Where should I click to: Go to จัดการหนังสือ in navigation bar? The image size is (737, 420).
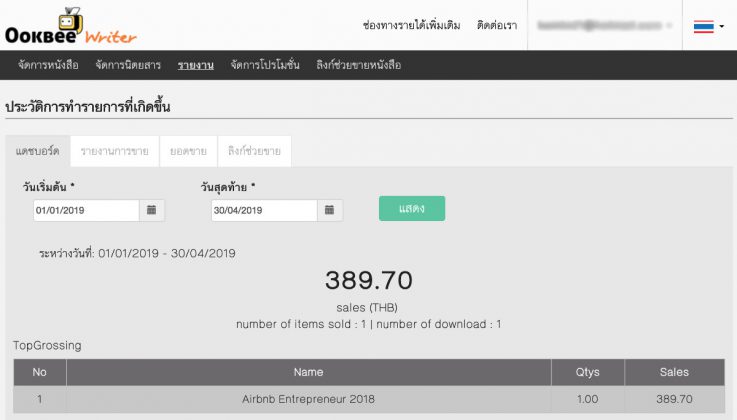[49, 65]
